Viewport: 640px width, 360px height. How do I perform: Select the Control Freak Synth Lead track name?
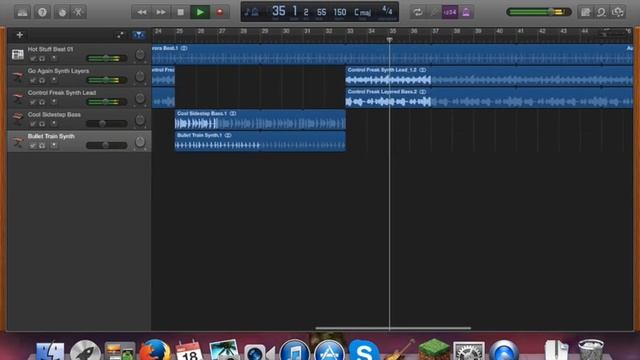click(x=62, y=93)
